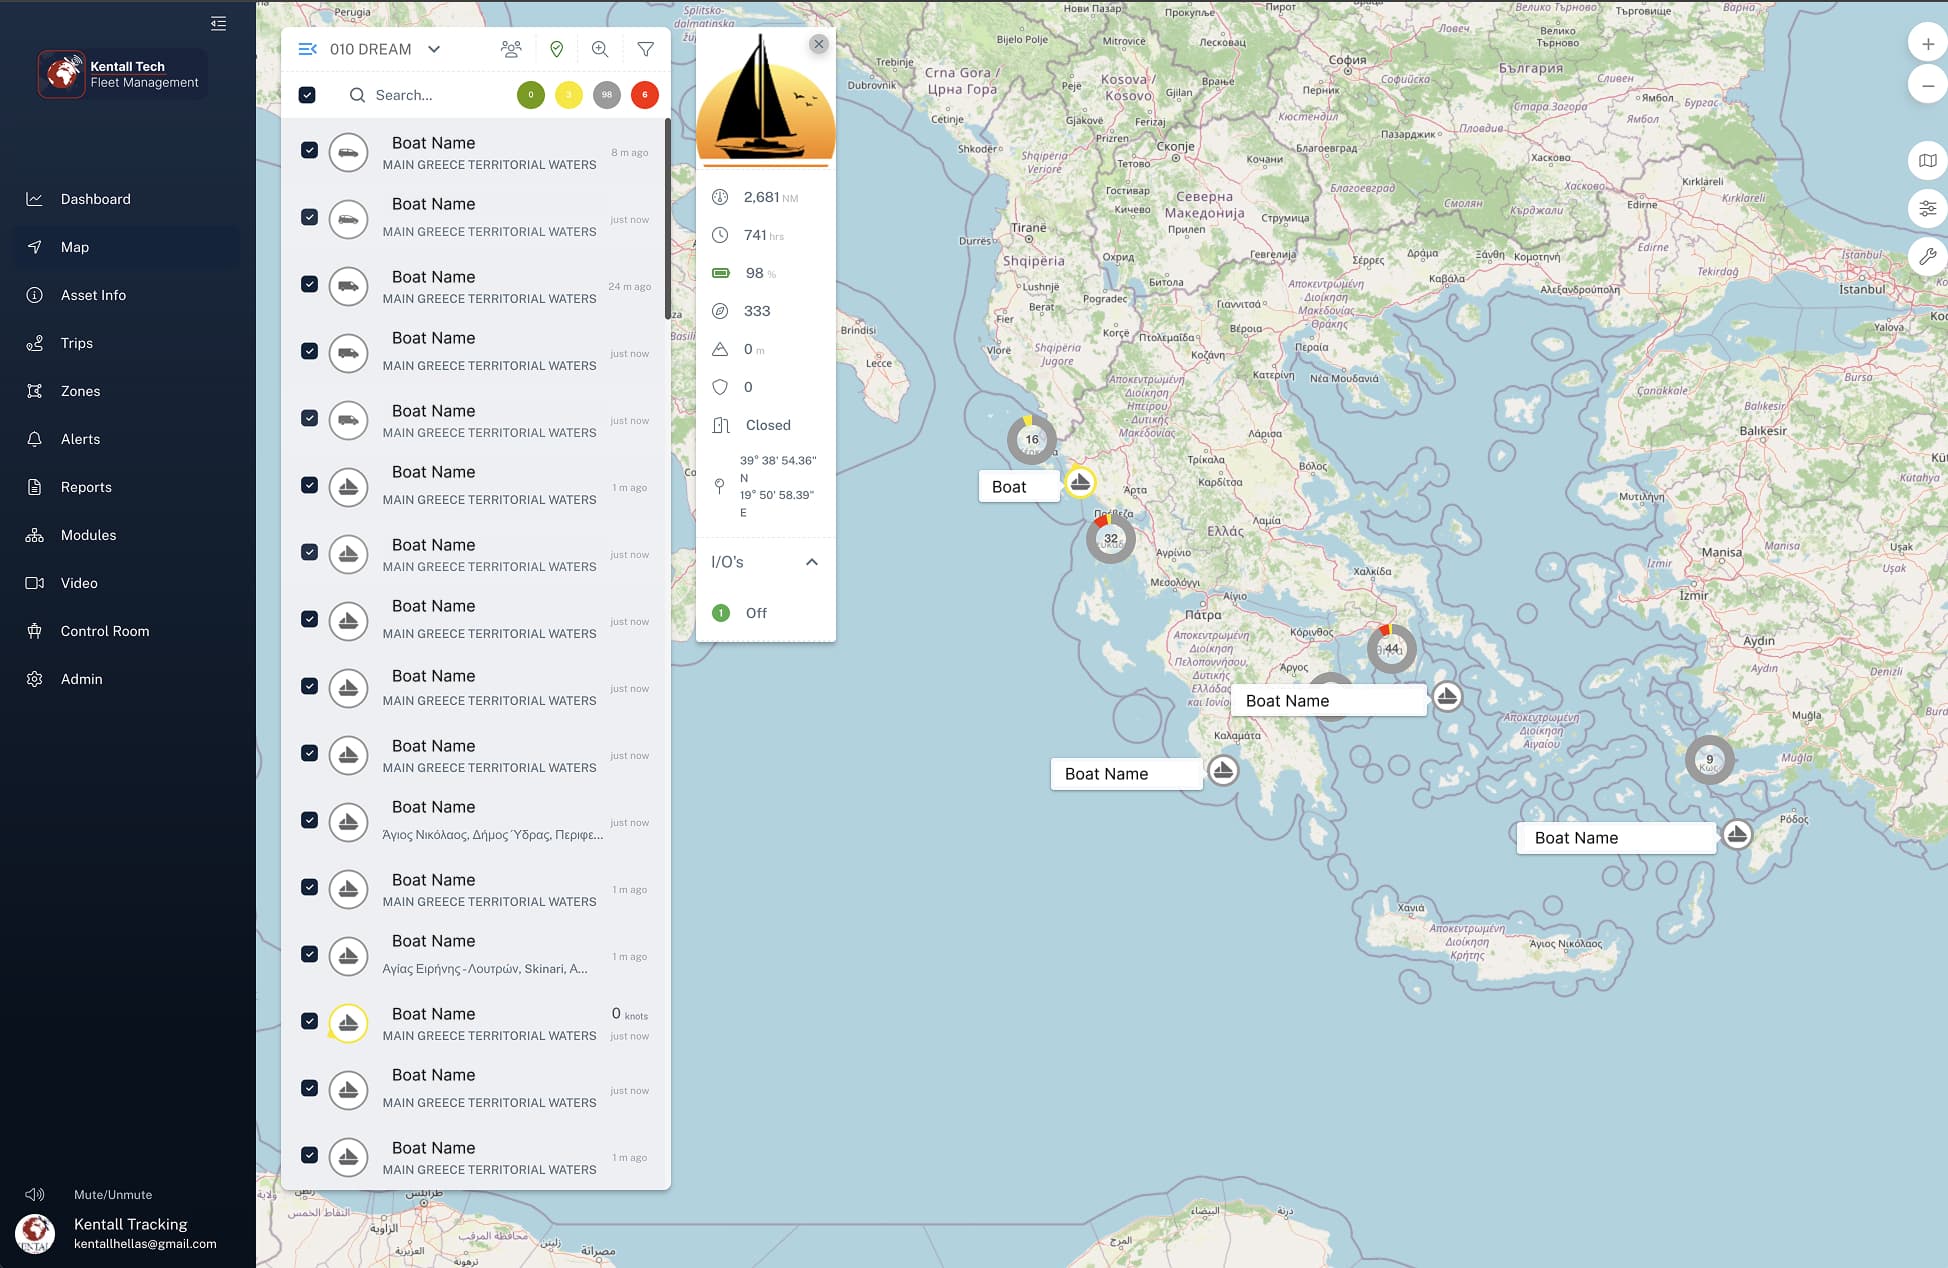Zoom in the map with plus button
The height and width of the screenshot is (1268, 1948).
tap(1928, 44)
